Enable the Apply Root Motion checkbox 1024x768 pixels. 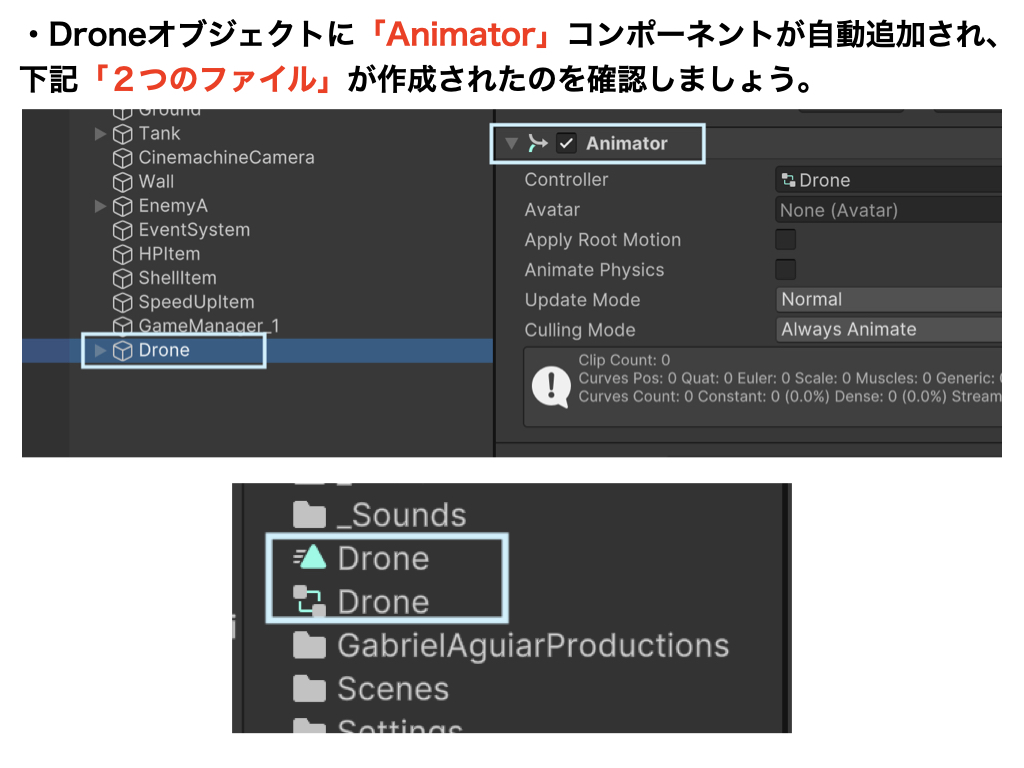click(x=786, y=240)
